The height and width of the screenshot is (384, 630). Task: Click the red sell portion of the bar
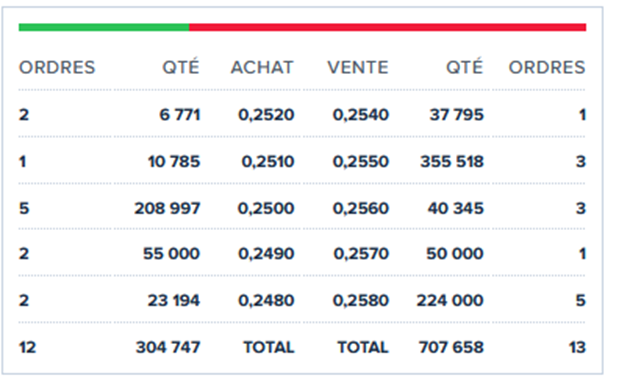(388, 27)
